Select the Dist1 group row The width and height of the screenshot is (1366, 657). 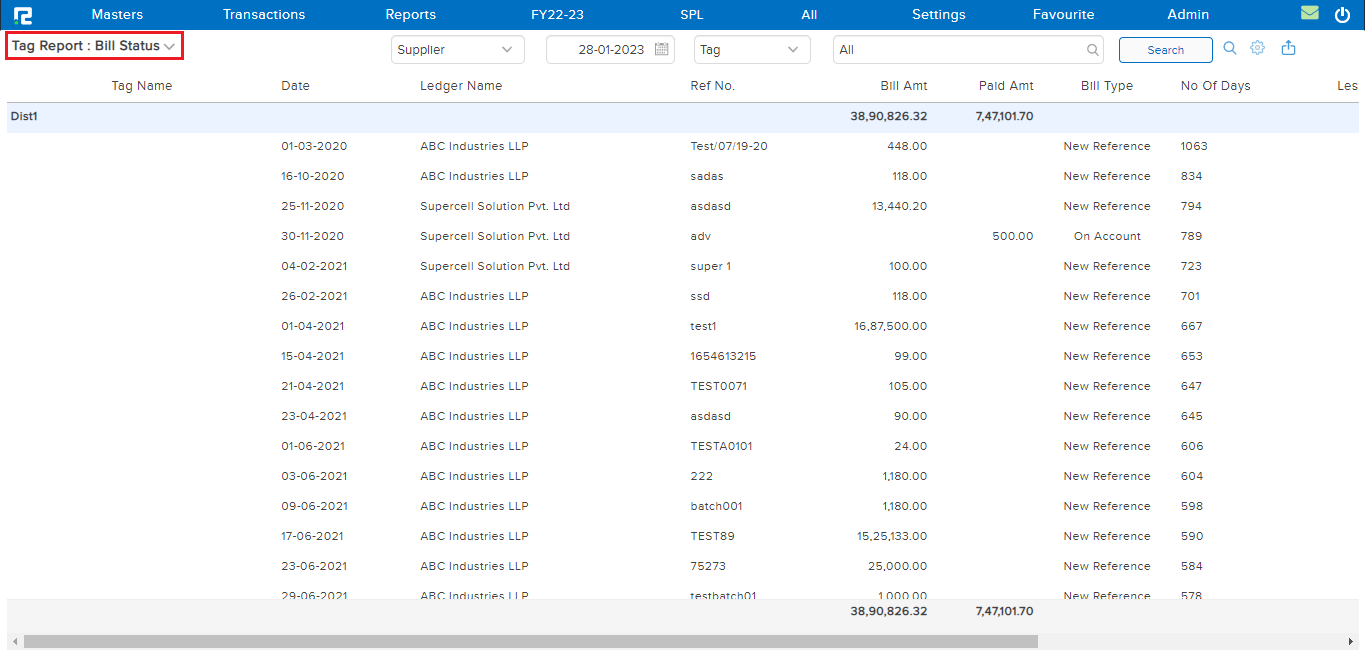click(25, 116)
